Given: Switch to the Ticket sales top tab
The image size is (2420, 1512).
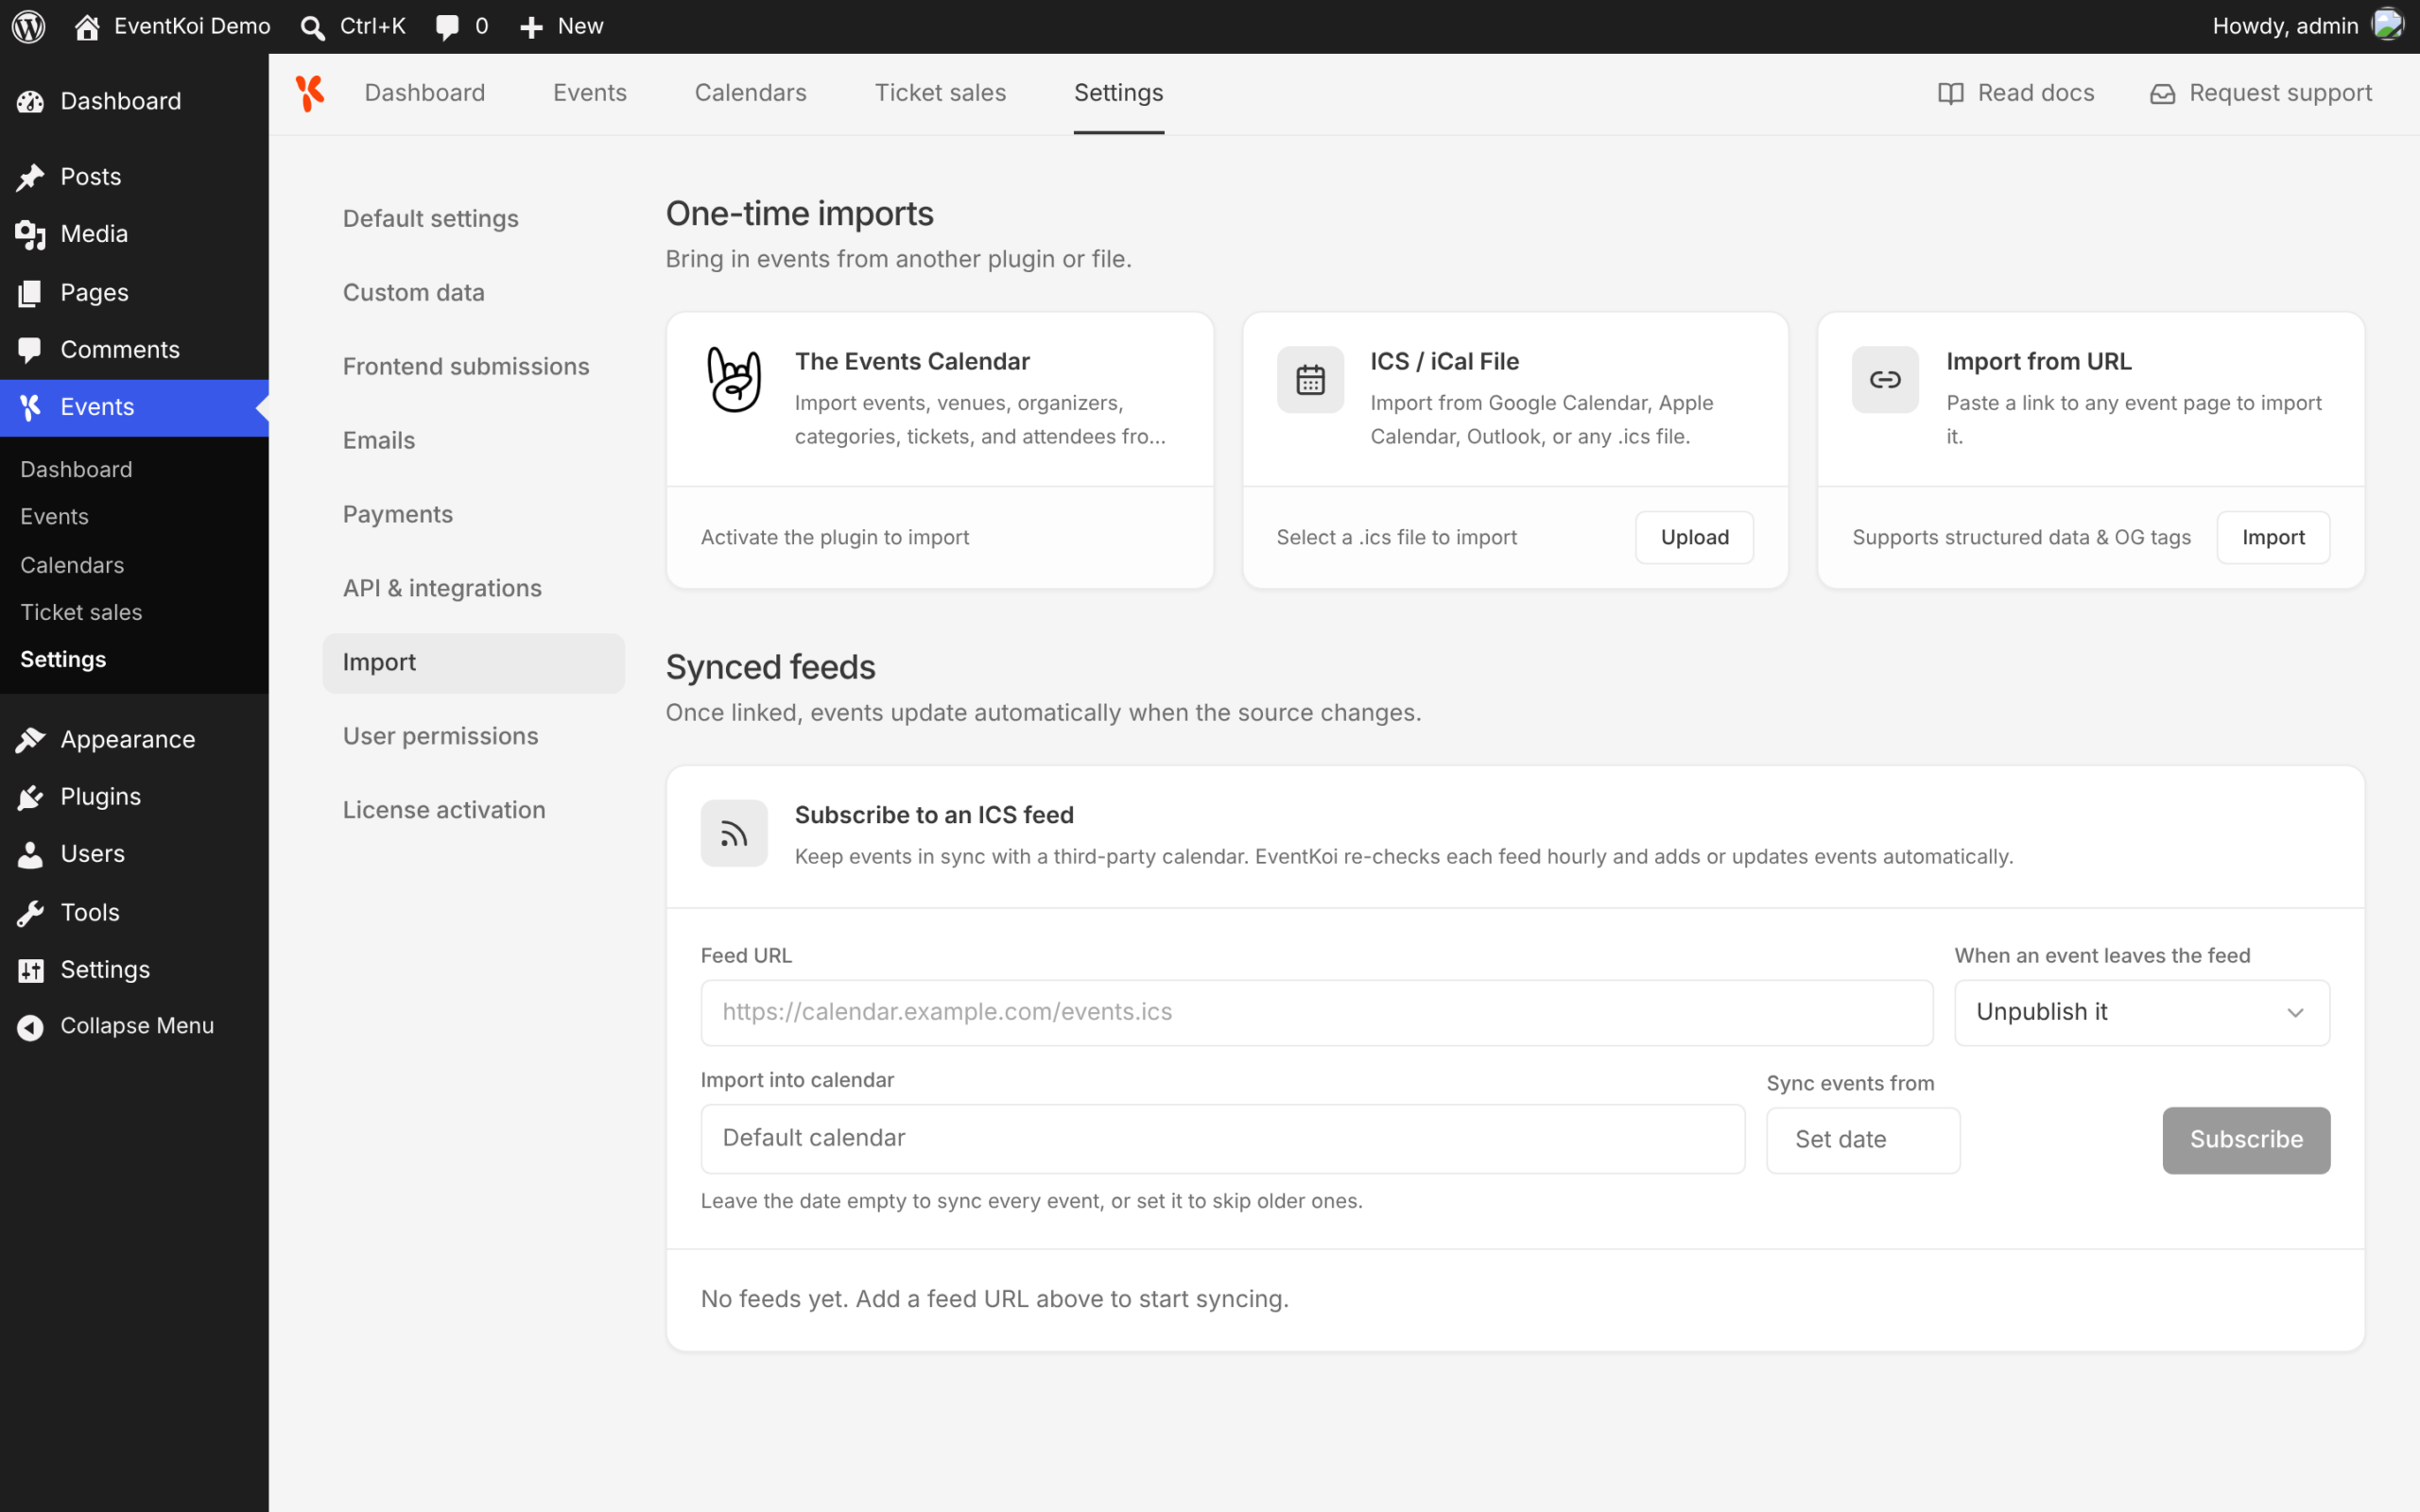Looking at the screenshot, I should pos(940,93).
